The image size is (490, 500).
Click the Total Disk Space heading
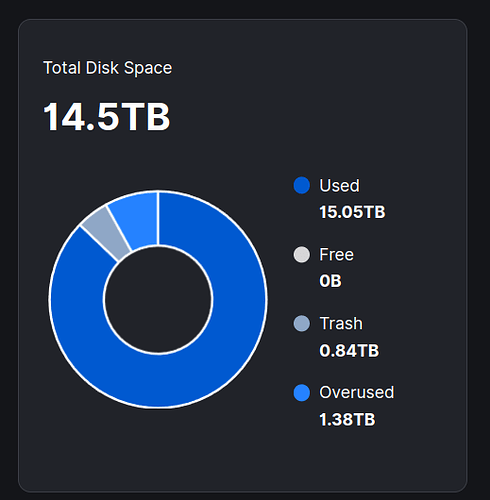(x=107, y=68)
